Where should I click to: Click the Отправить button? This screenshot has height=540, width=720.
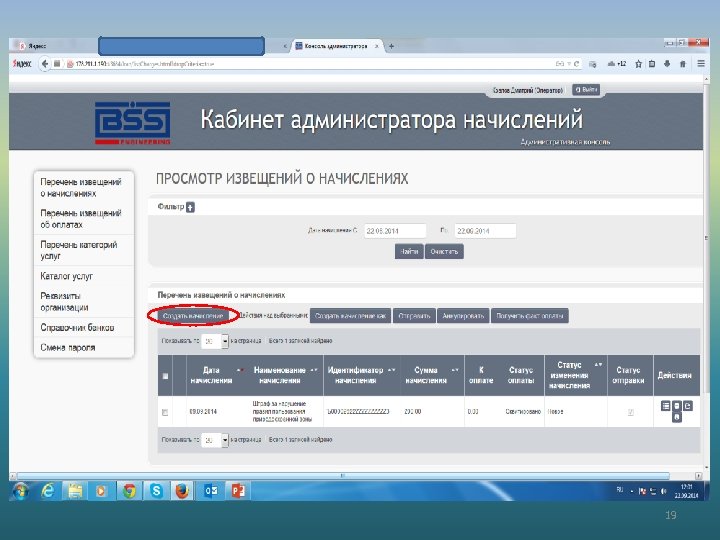coord(414,316)
